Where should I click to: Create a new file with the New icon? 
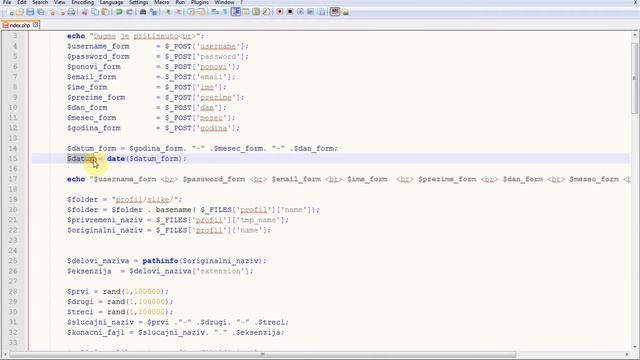pyautogui.click(x=10, y=12)
